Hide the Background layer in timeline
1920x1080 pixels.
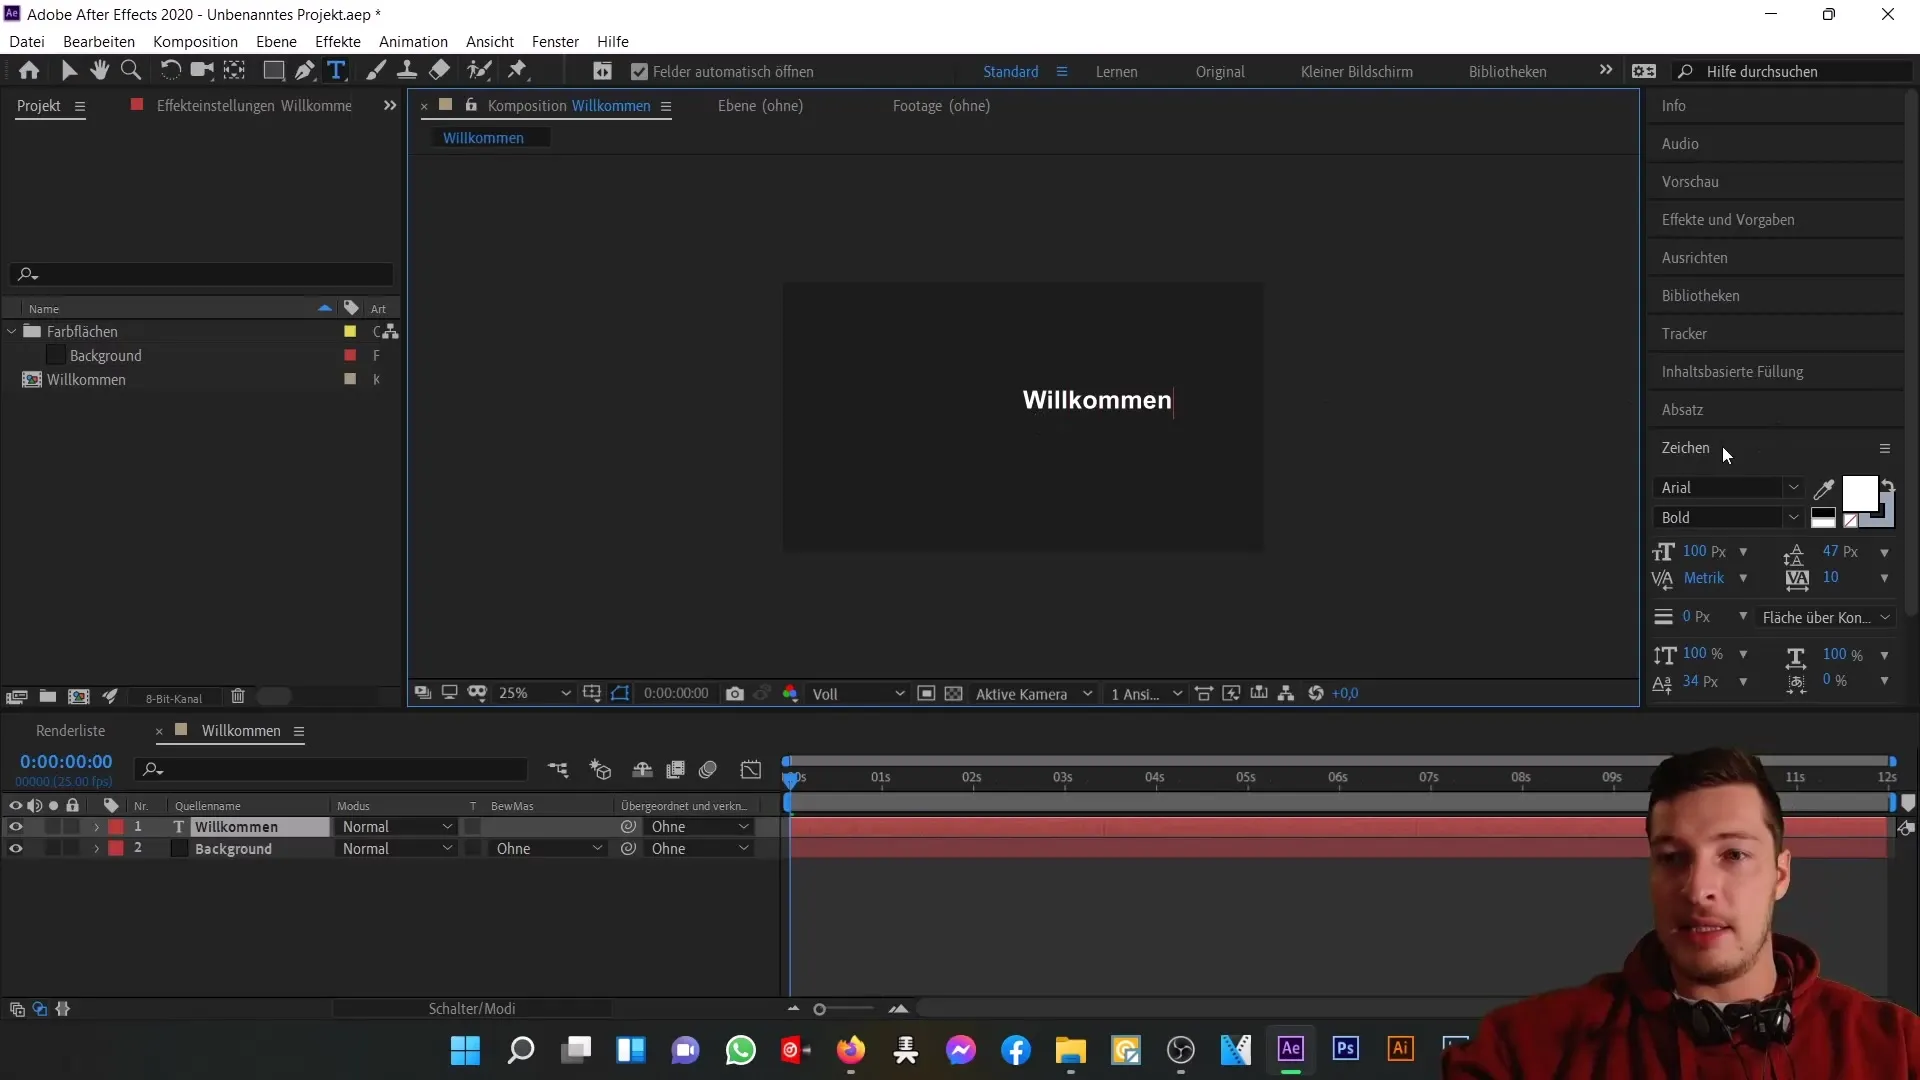click(x=15, y=849)
